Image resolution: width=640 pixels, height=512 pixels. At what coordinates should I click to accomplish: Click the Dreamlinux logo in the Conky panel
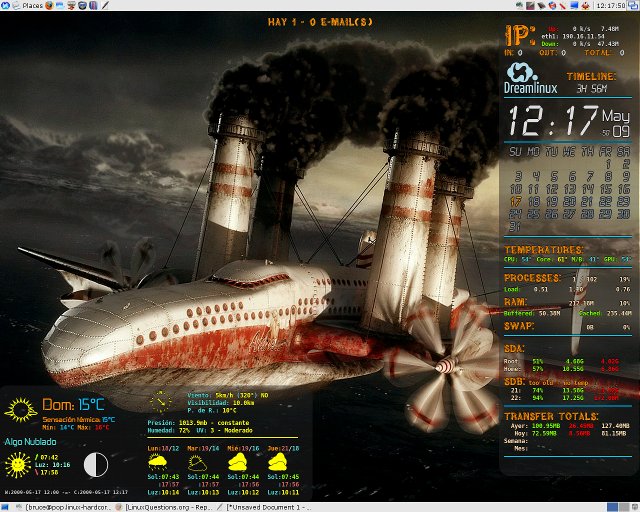point(530,78)
